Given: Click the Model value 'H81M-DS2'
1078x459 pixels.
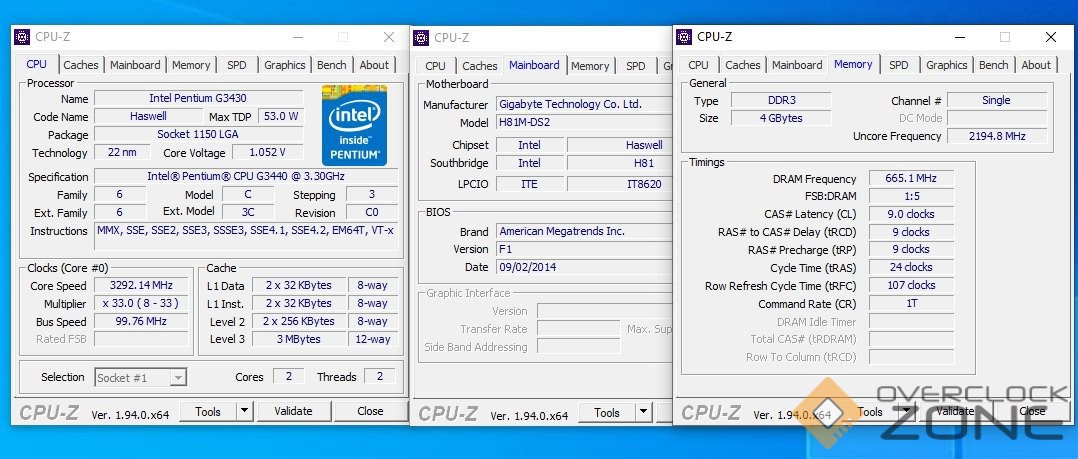Looking at the screenshot, I should [x=585, y=123].
